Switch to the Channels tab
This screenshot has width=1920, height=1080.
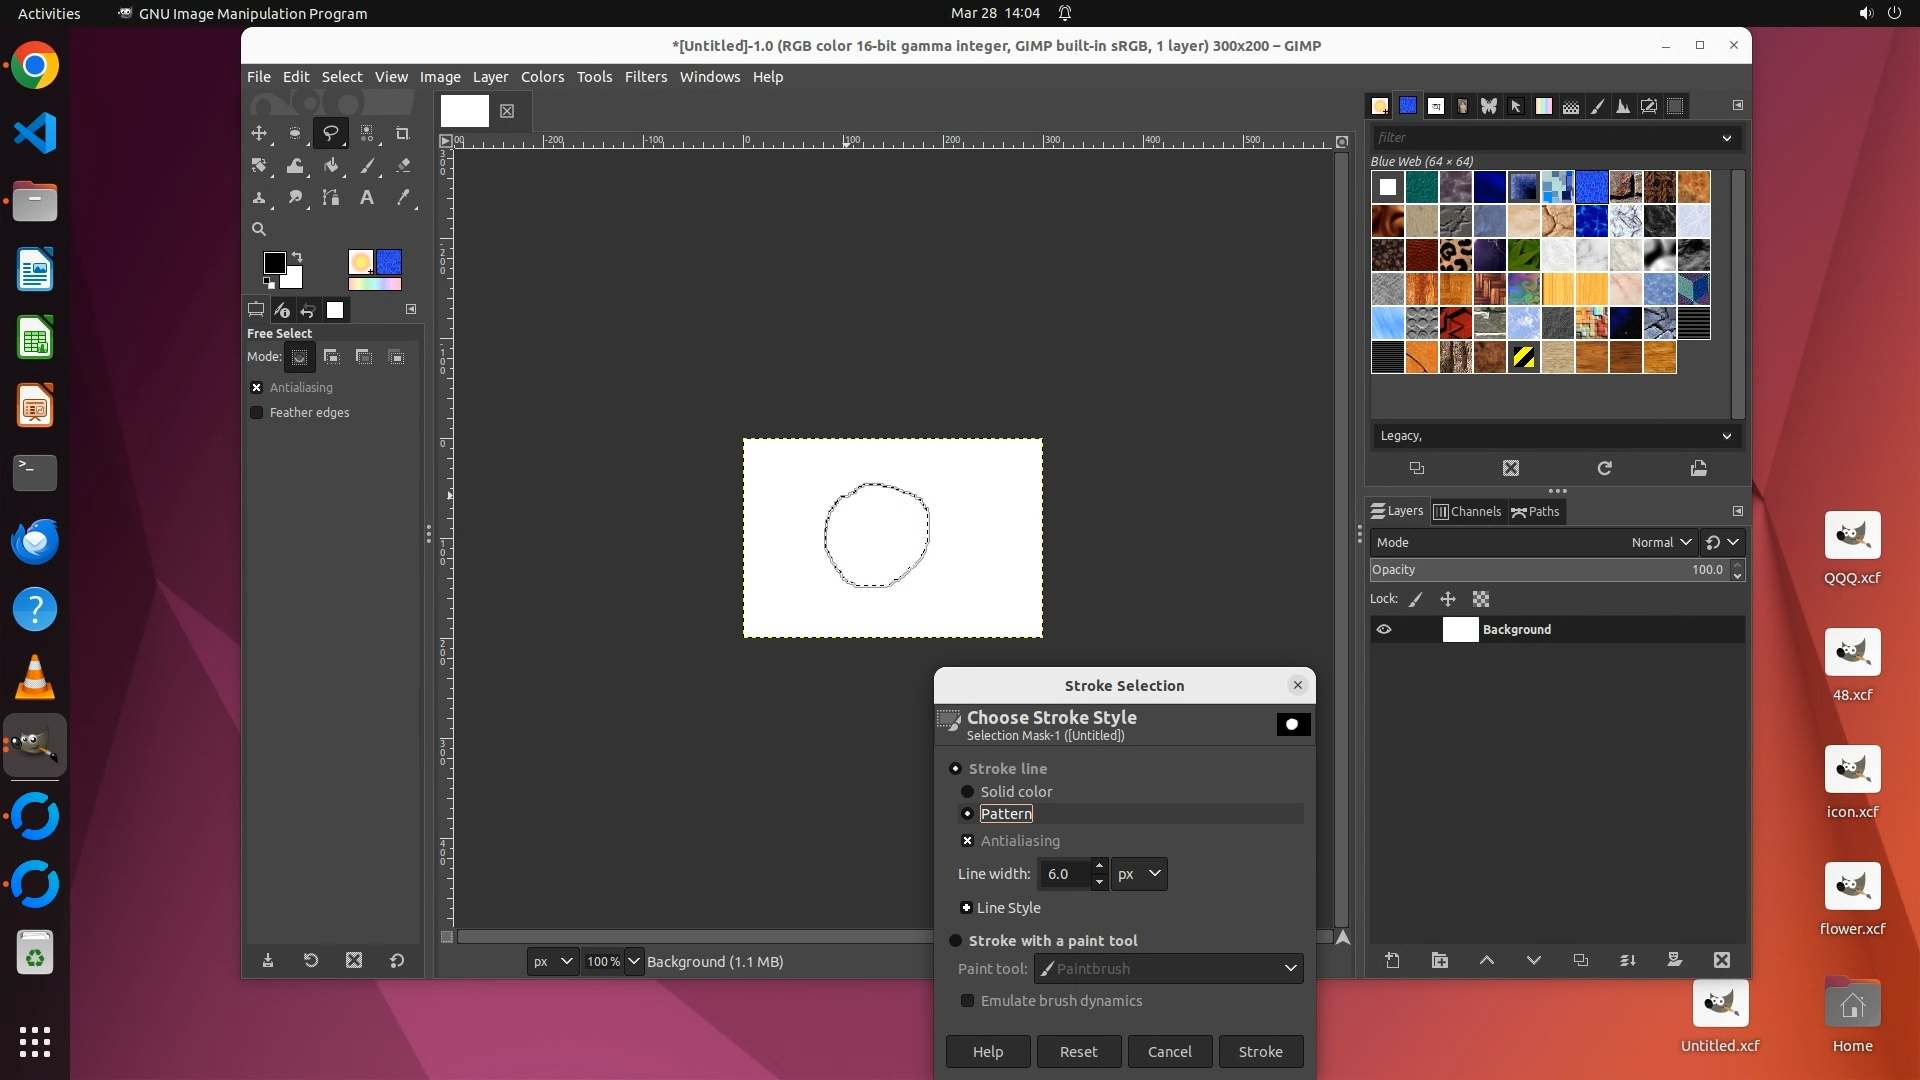click(x=1467, y=512)
